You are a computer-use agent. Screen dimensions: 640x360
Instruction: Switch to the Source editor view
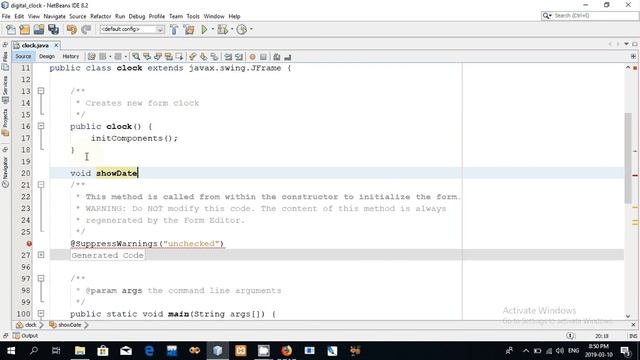point(23,56)
